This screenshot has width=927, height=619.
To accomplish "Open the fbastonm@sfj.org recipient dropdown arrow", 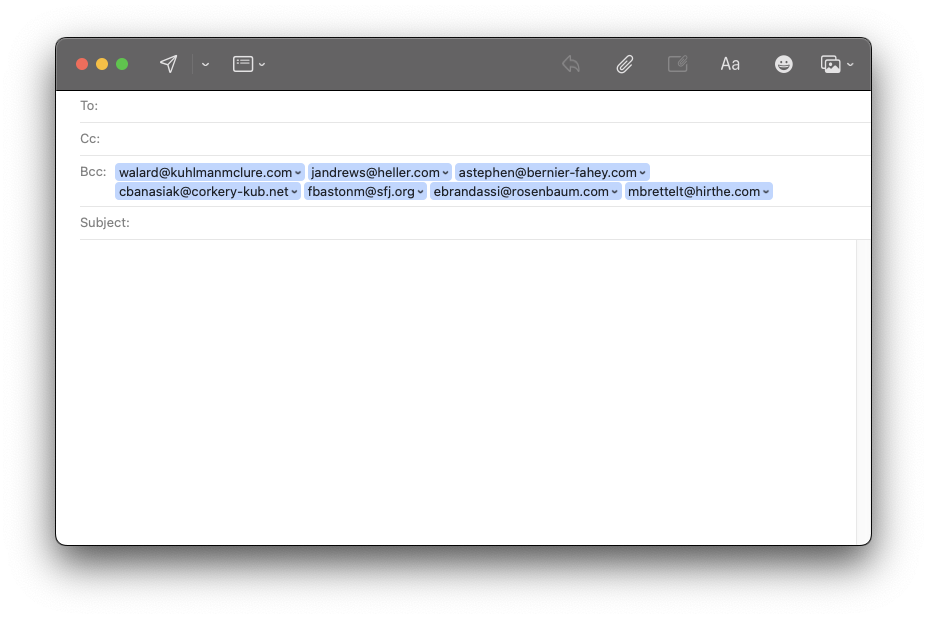I will pos(421,192).
